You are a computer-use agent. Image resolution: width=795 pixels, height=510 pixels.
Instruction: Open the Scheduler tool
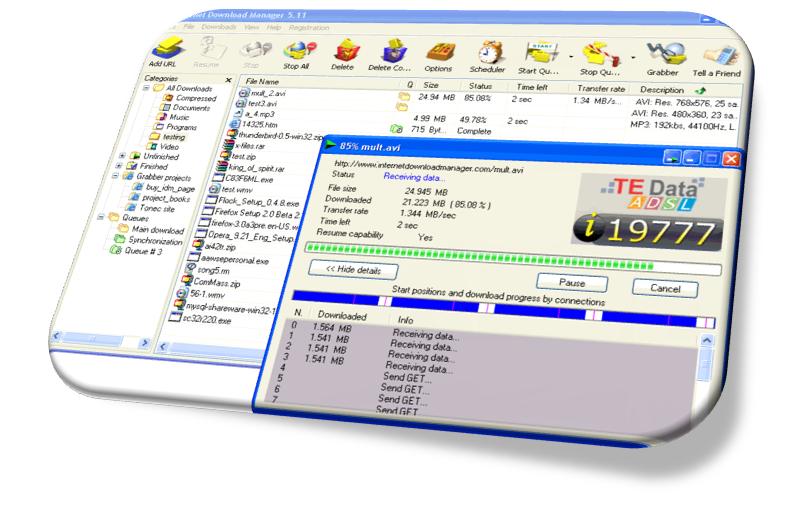coord(488,57)
